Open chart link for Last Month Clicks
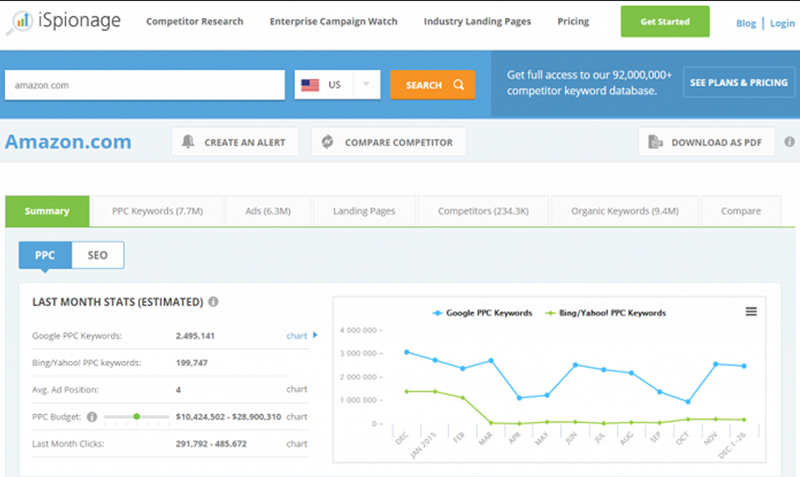 coord(296,444)
